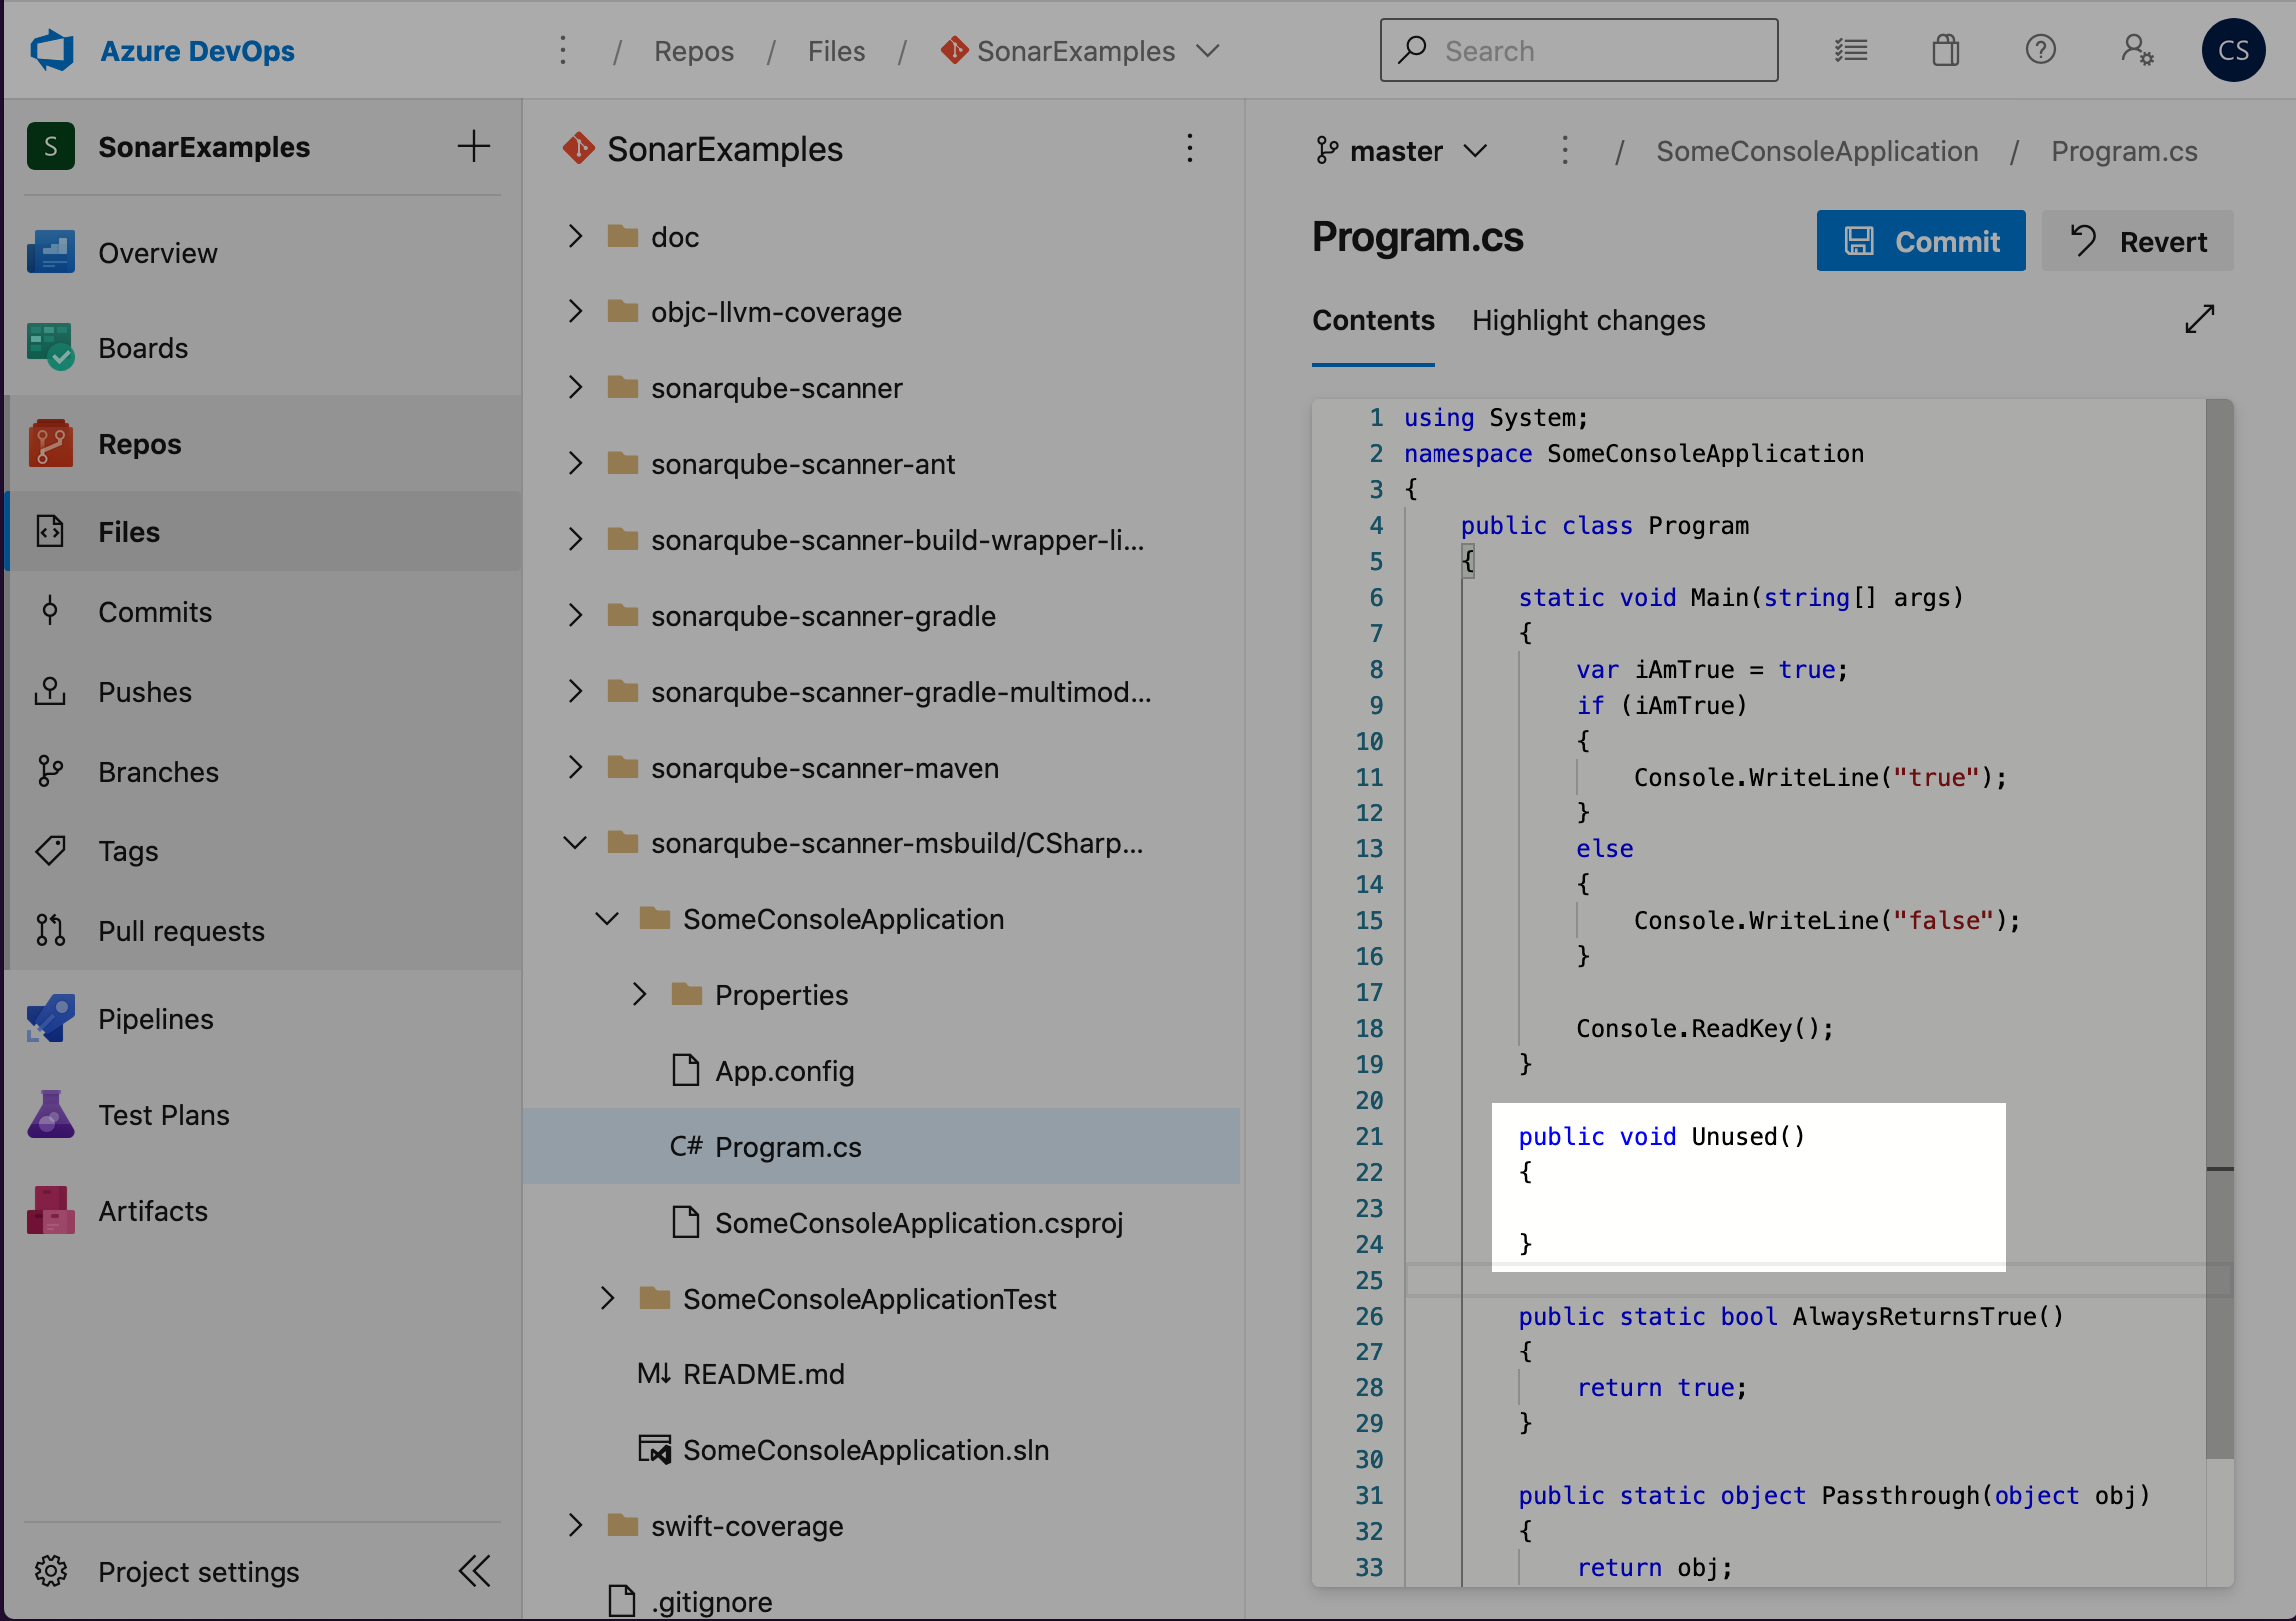The width and height of the screenshot is (2296, 1621).
Task: Select Program.cs in the file tree
Action: (882, 1146)
